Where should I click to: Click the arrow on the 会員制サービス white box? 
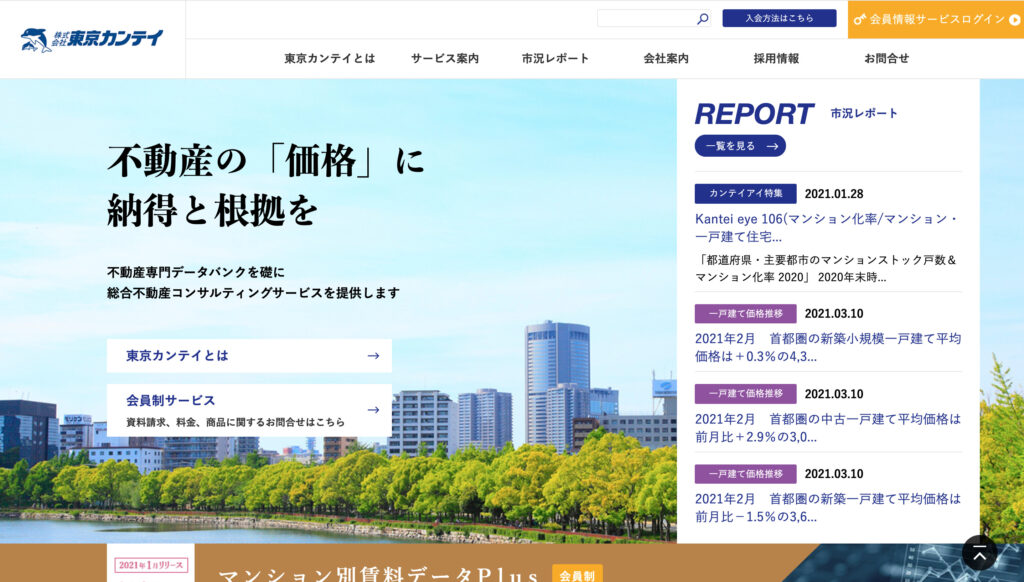pos(373,410)
